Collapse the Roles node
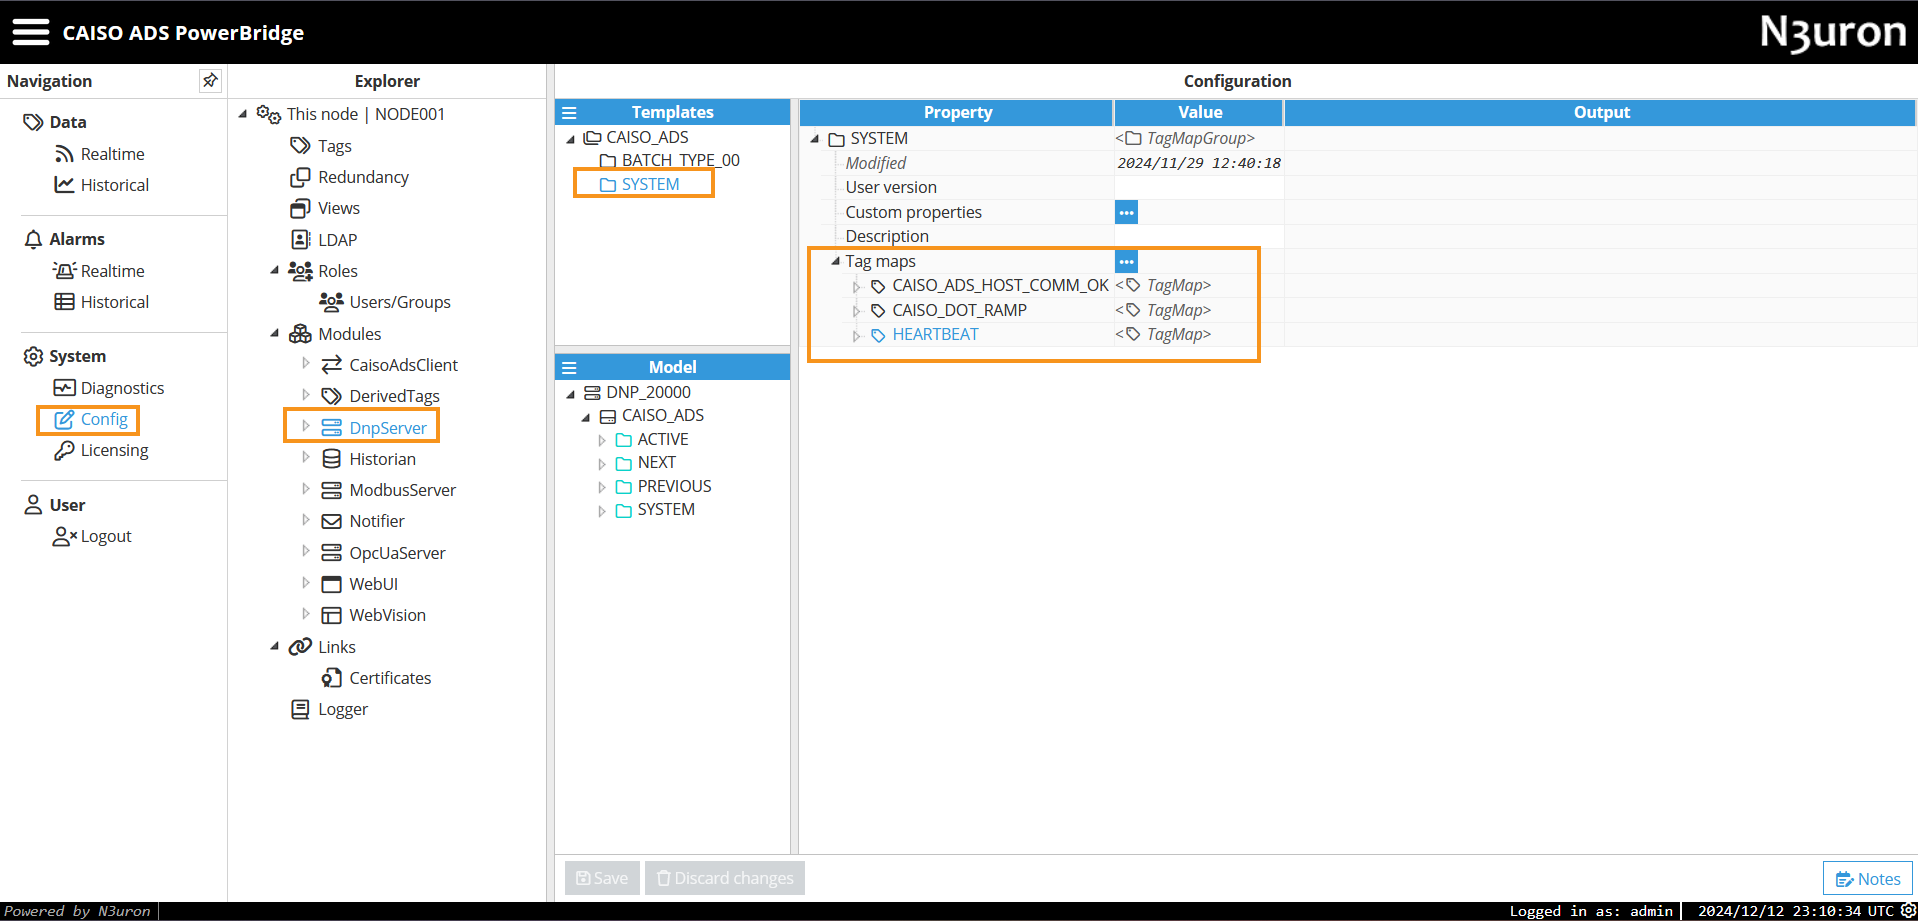Viewport: 1918px width, 921px height. point(274,270)
